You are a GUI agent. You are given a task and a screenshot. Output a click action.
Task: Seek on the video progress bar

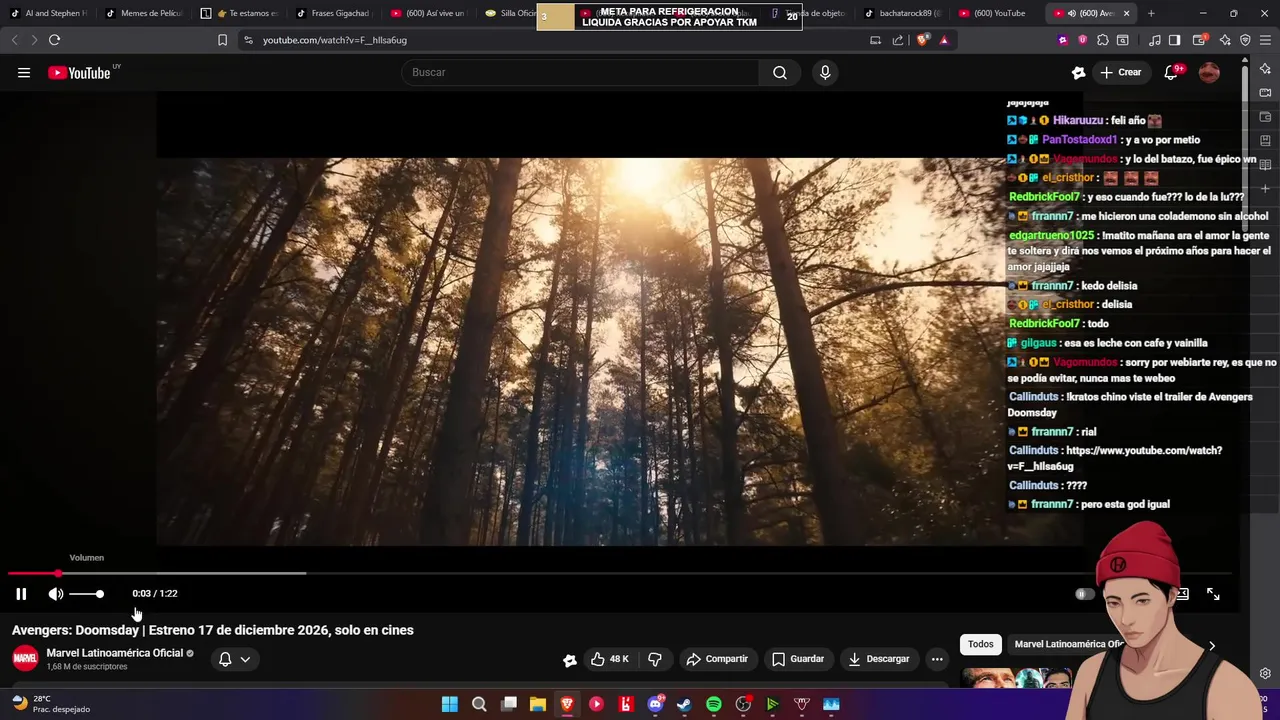(x=620, y=573)
